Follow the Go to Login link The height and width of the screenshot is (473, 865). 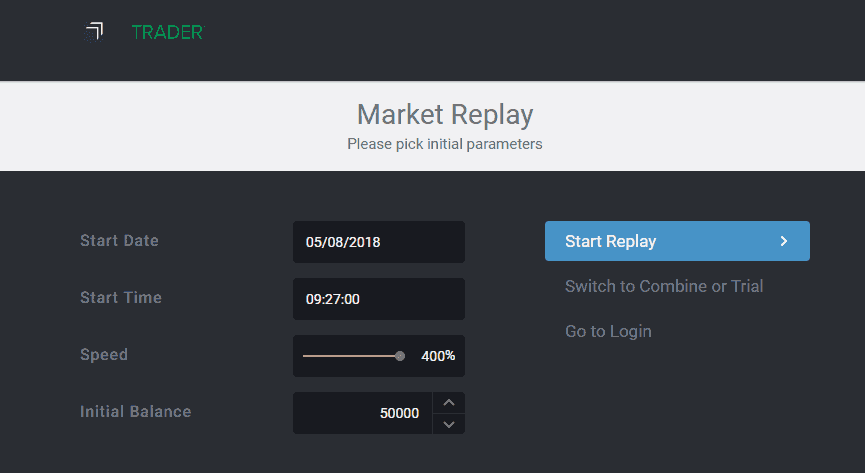click(608, 331)
